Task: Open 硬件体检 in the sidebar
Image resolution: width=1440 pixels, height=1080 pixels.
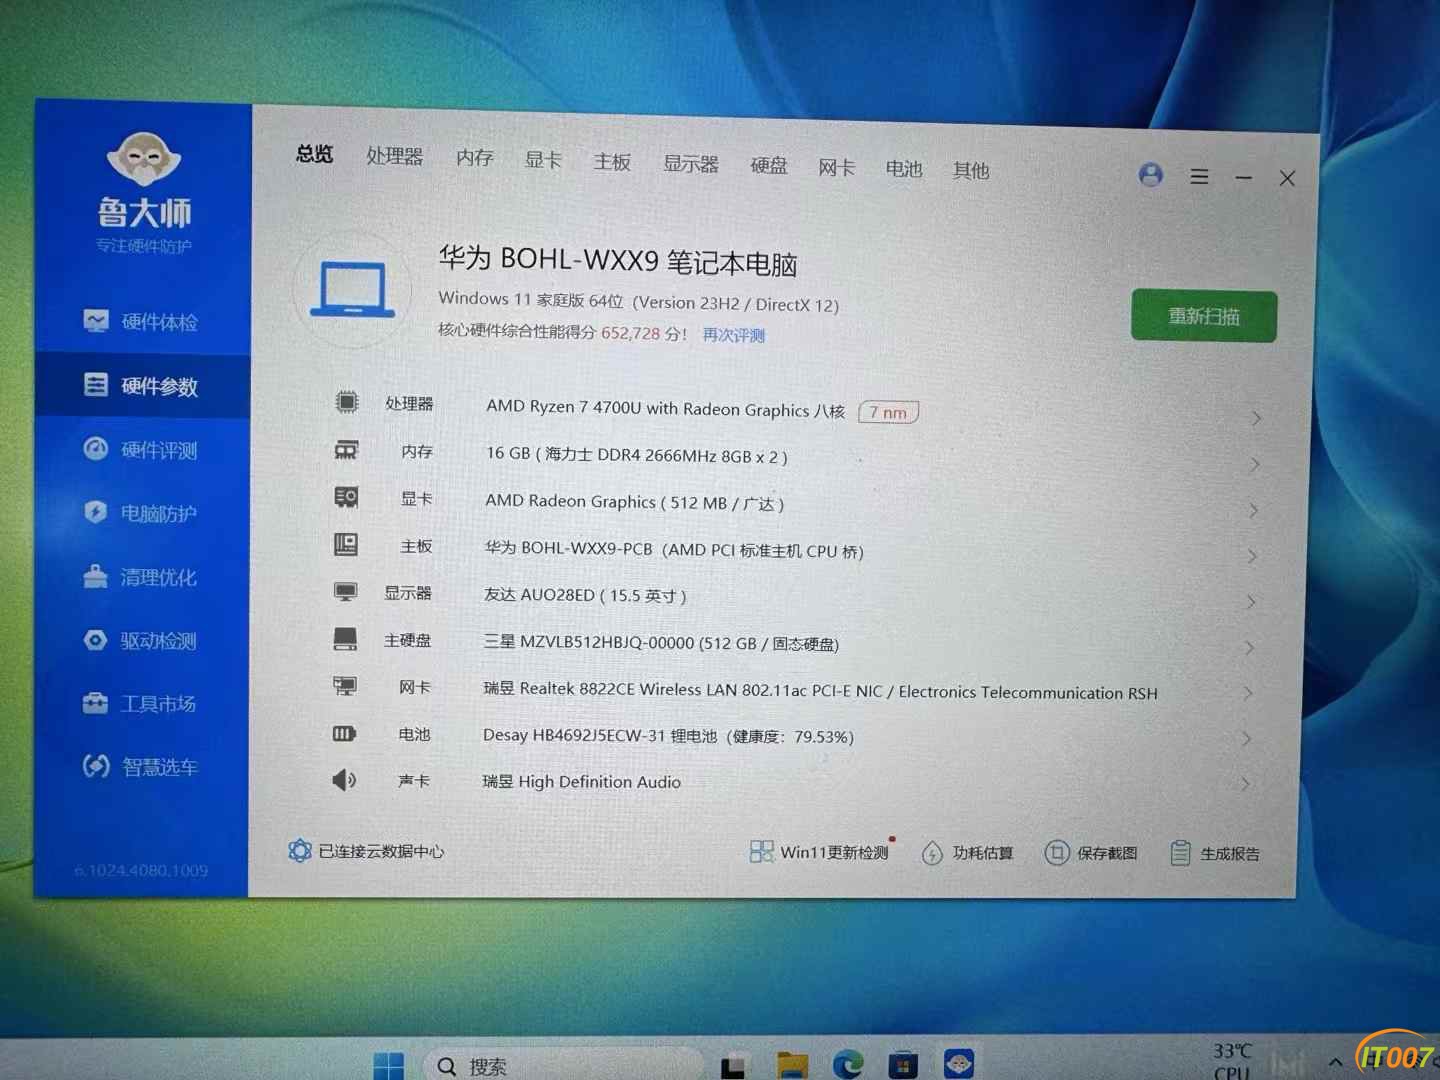Action: pos(141,321)
